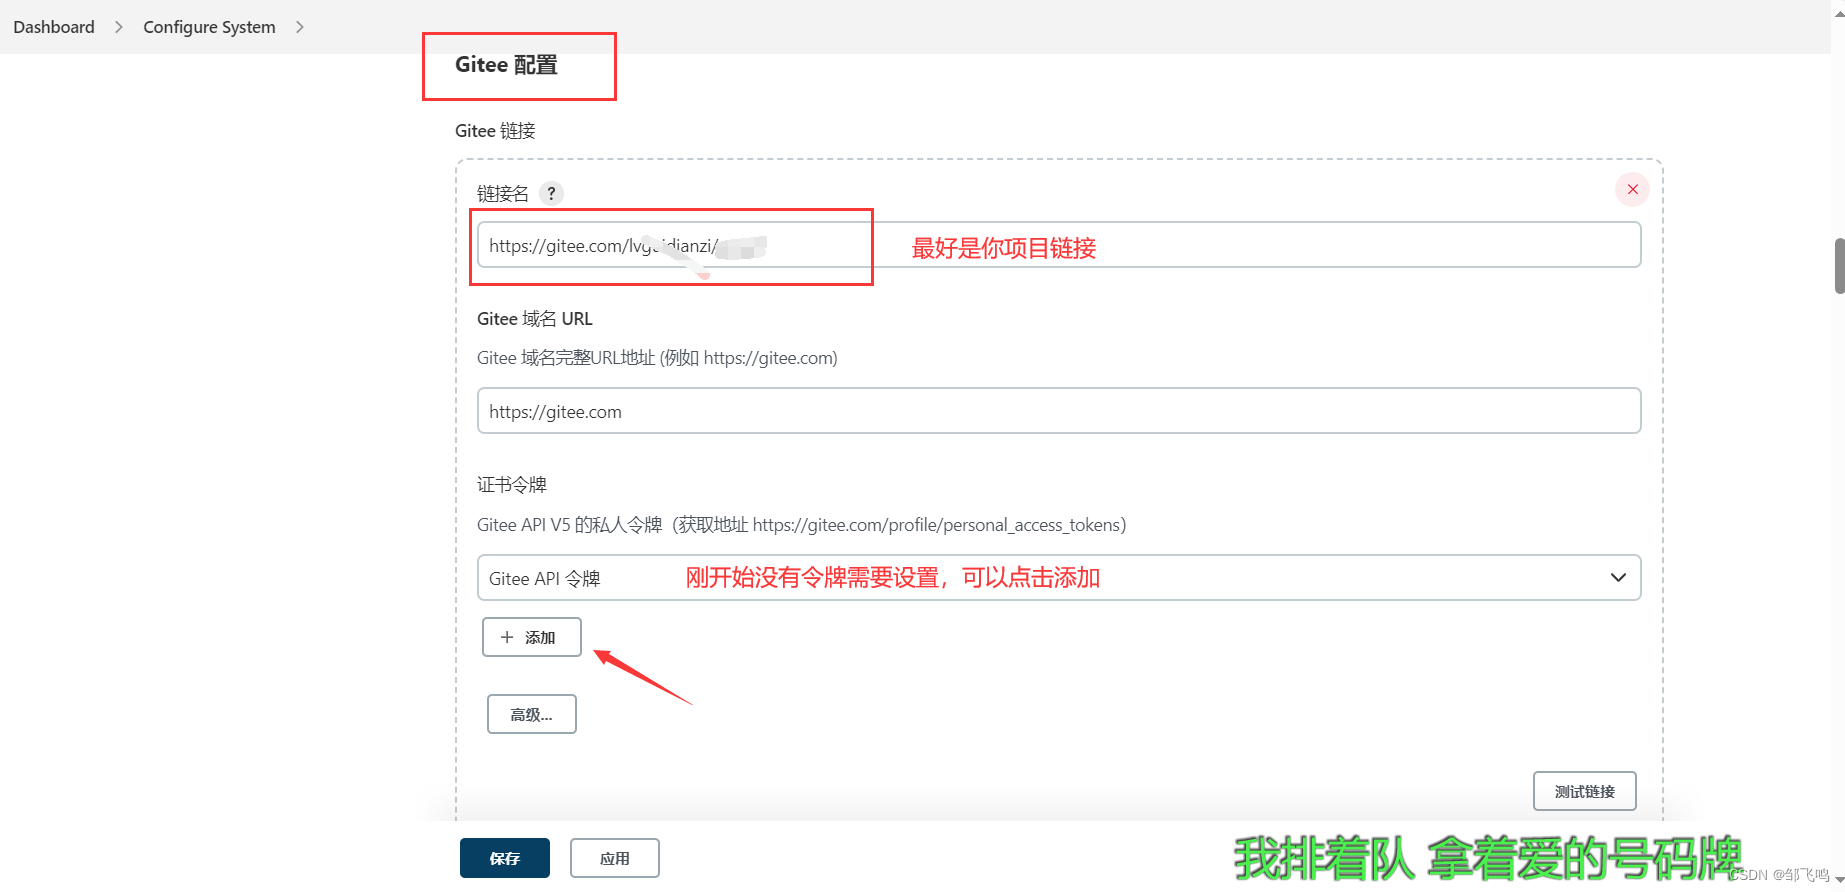The height and width of the screenshot is (892, 1845).
Task: Click the Gitee 配置 section heading
Action: click(506, 65)
